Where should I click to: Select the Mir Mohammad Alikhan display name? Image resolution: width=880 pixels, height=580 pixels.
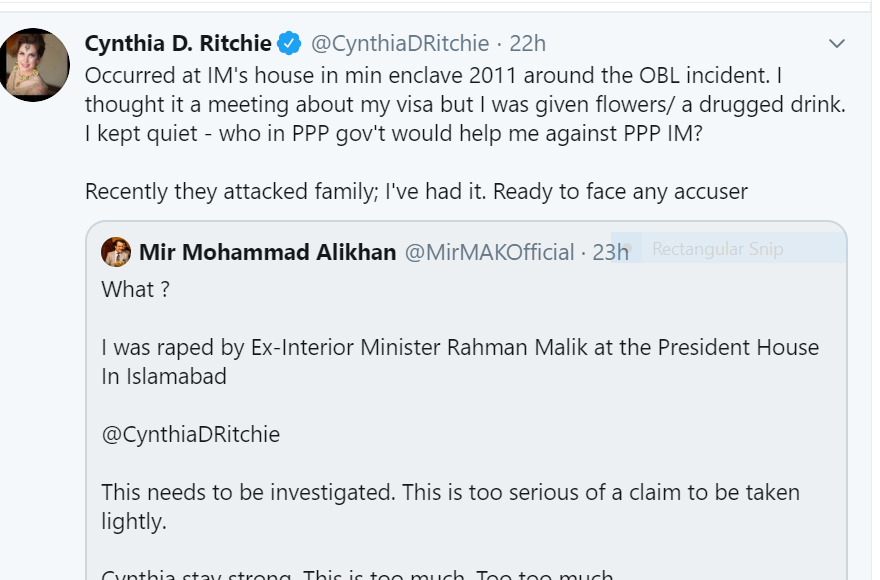coord(268,252)
